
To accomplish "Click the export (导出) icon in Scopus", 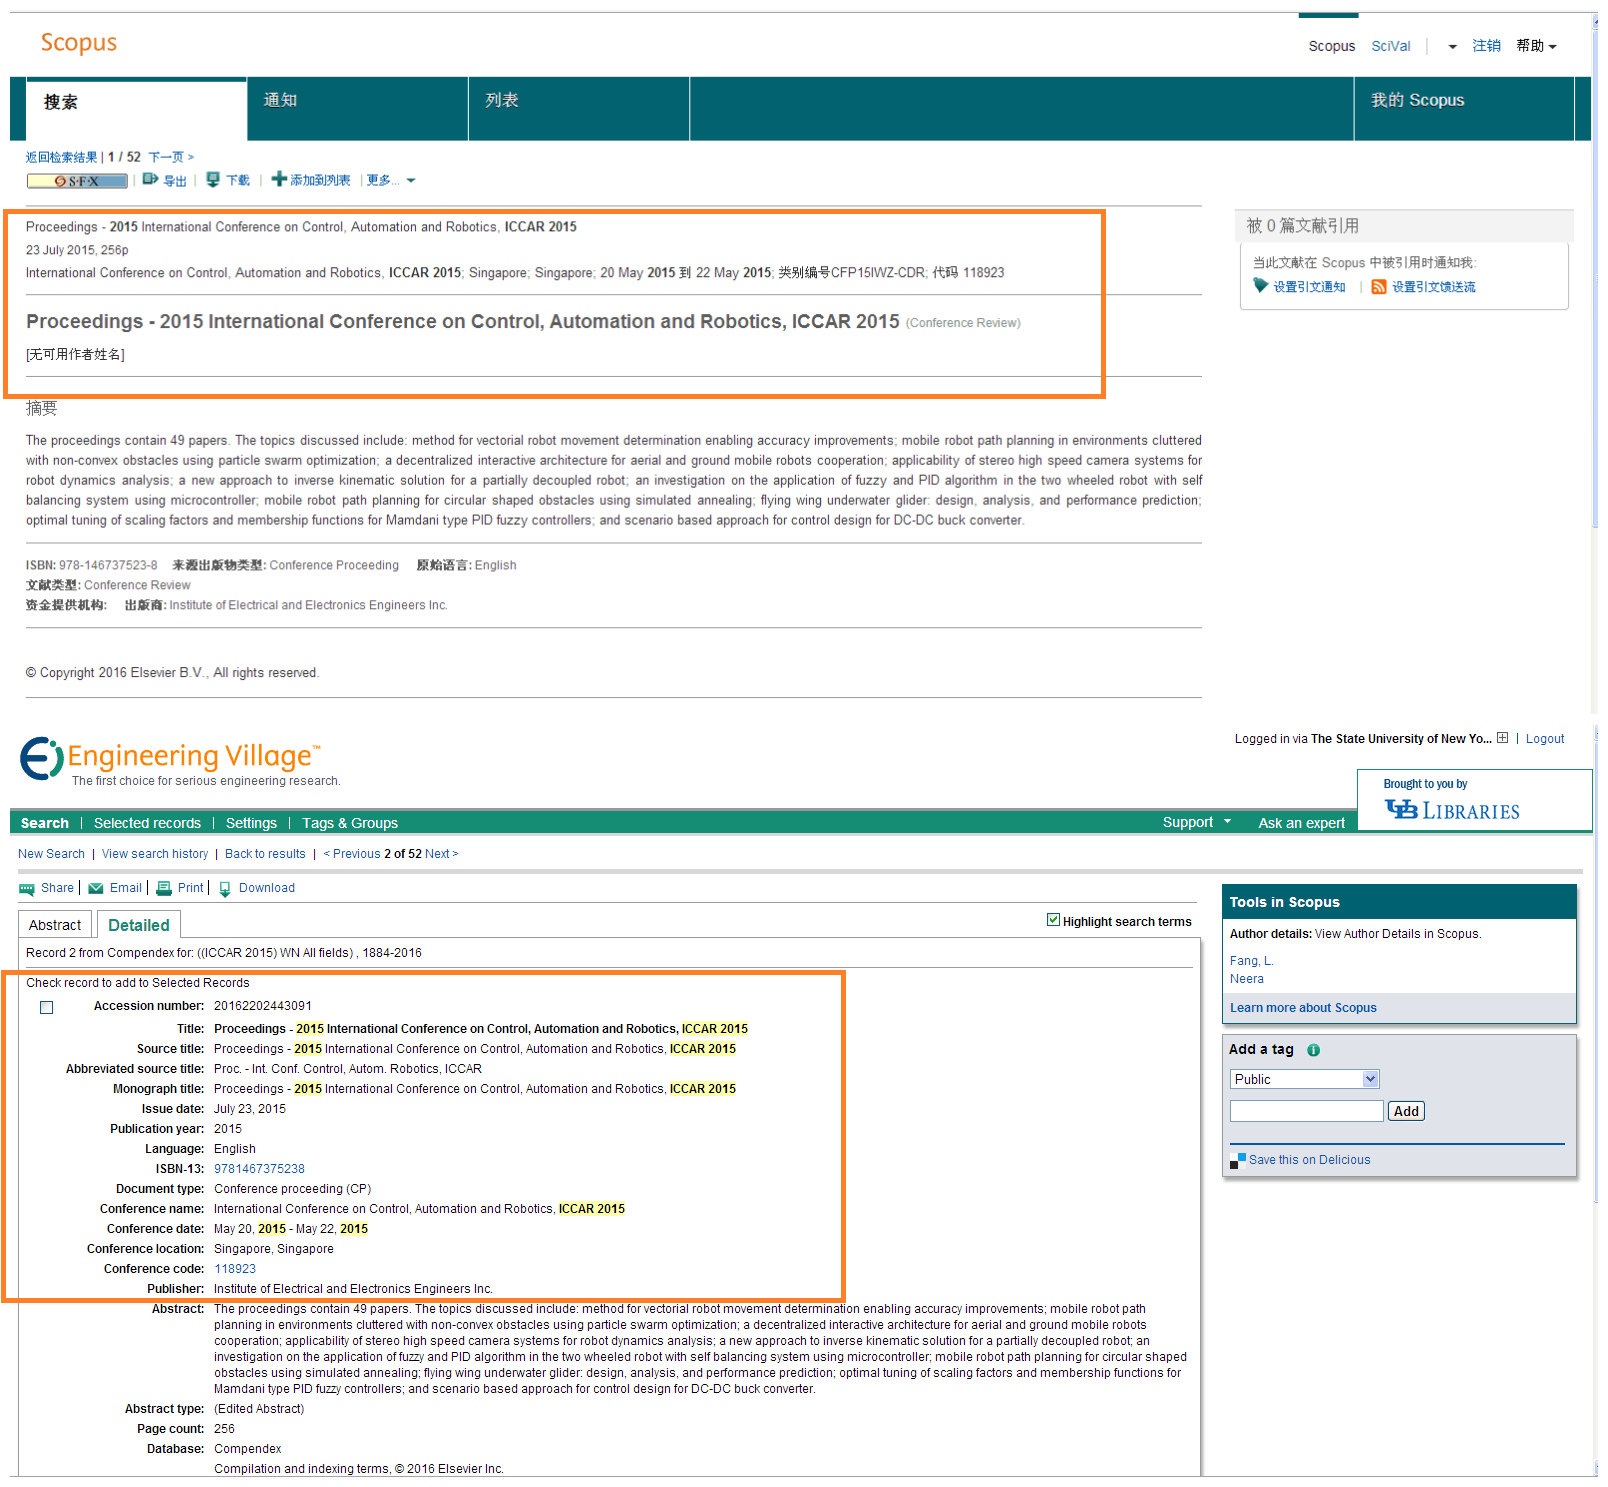I will click(x=150, y=179).
